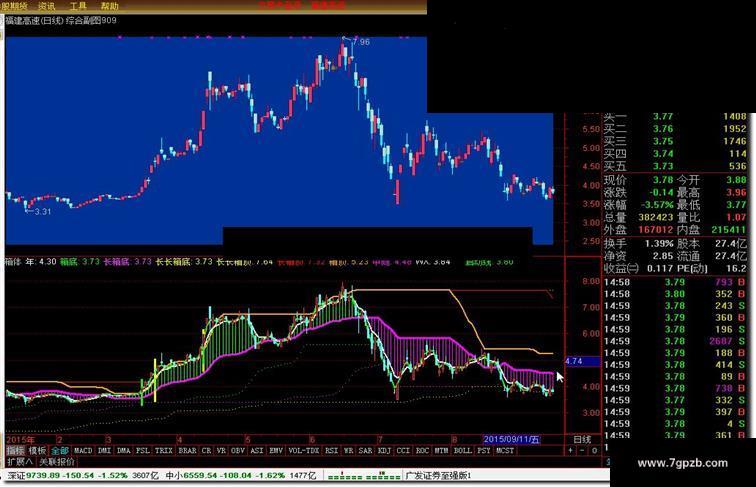Select the 买四 3.74 bid row

(675, 154)
